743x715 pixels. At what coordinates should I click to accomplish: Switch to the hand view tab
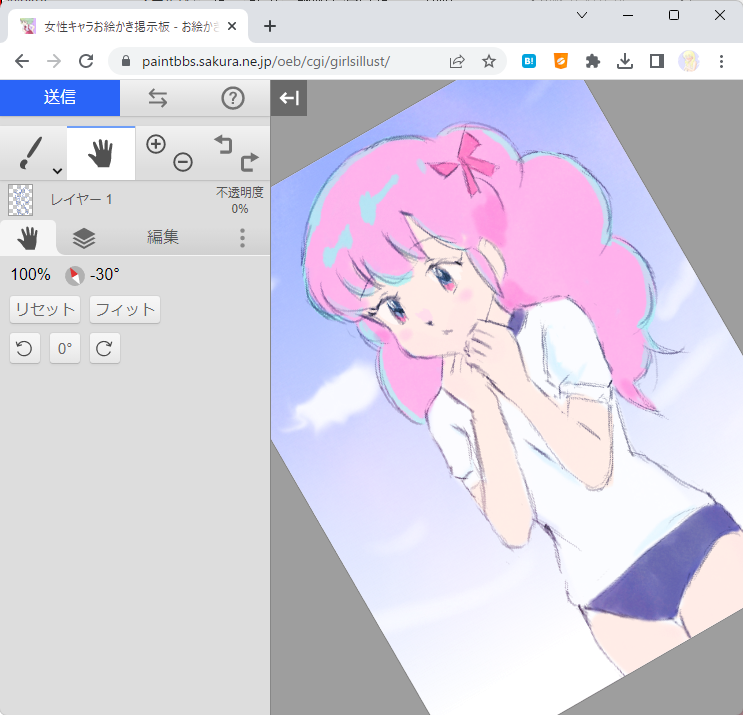coord(28,237)
